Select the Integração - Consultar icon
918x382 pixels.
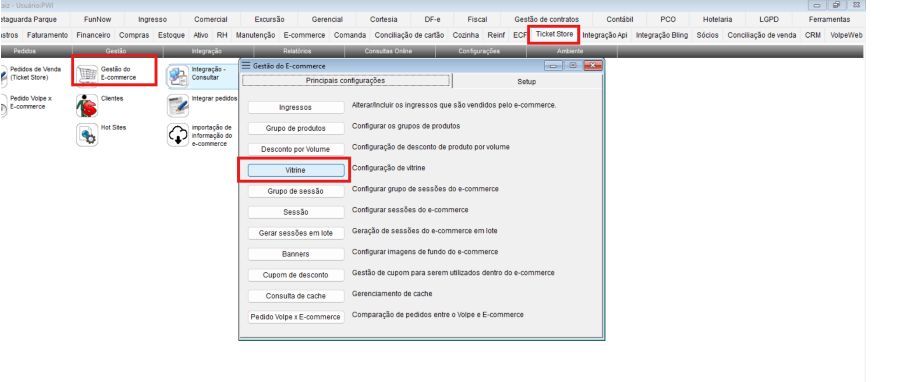177,76
